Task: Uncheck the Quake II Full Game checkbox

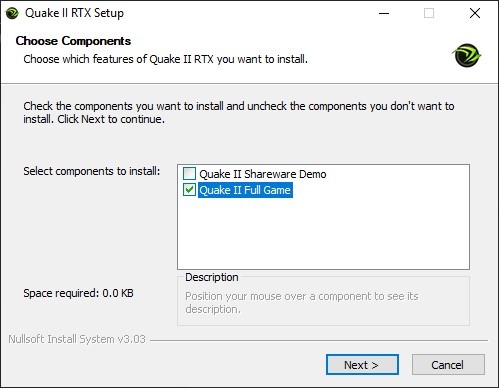Action: click(x=189, y=190)
